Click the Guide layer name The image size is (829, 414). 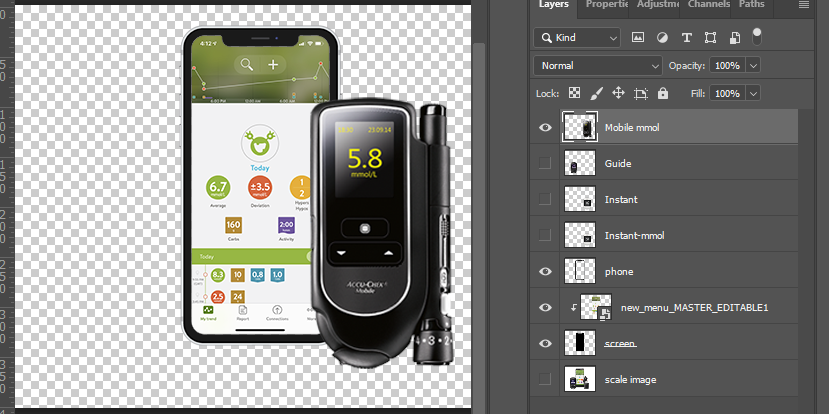[618, 163]
